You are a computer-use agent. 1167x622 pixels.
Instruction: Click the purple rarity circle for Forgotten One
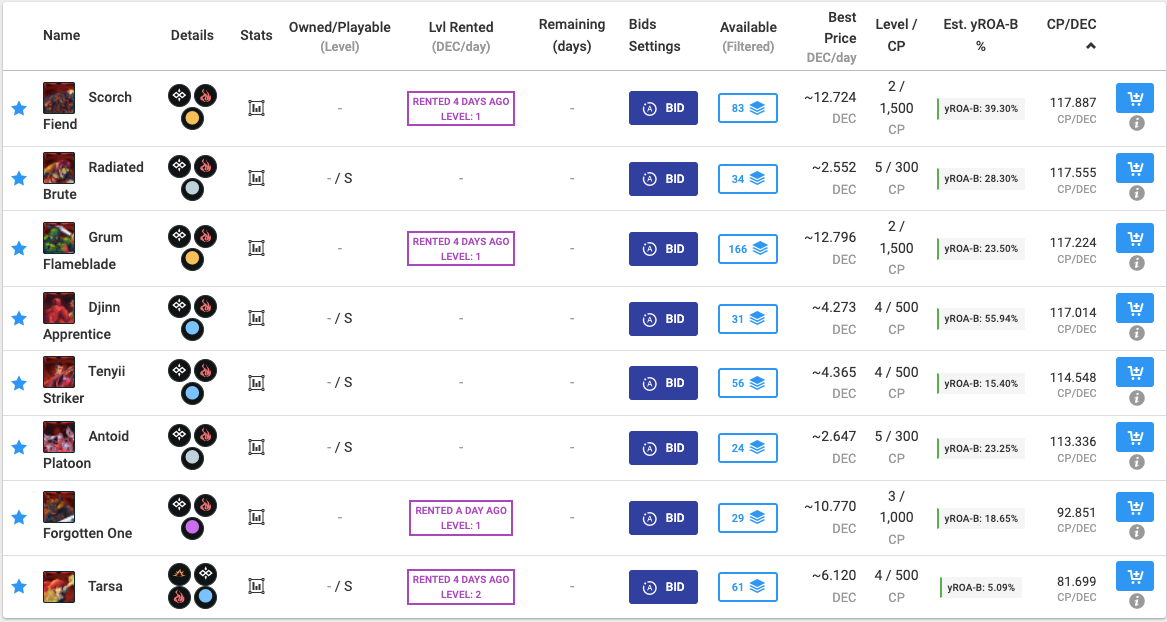(192, 528)
